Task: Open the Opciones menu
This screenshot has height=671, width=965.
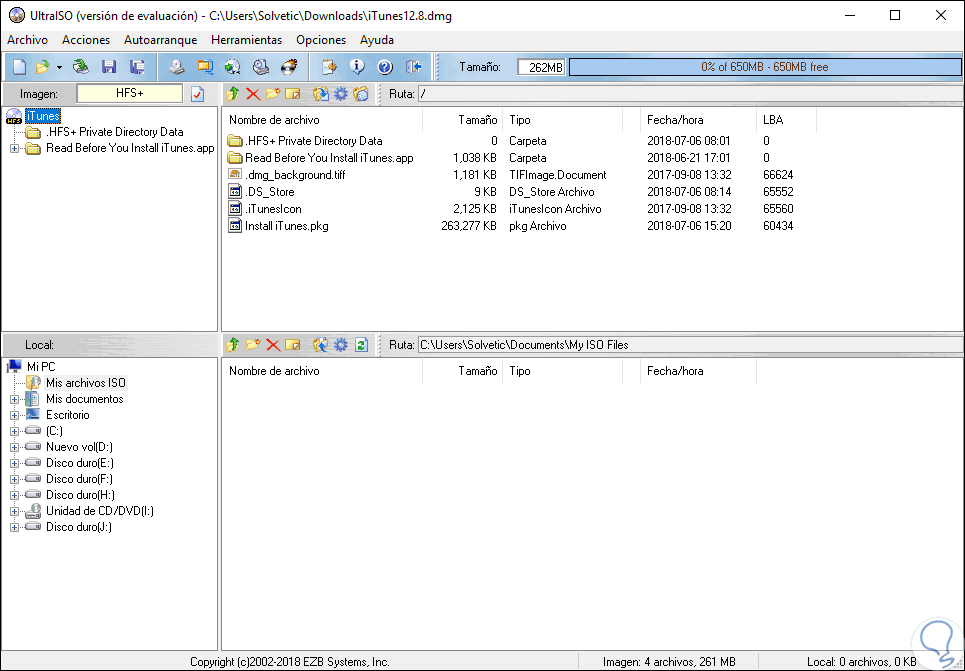Action: tap(320, 40)
